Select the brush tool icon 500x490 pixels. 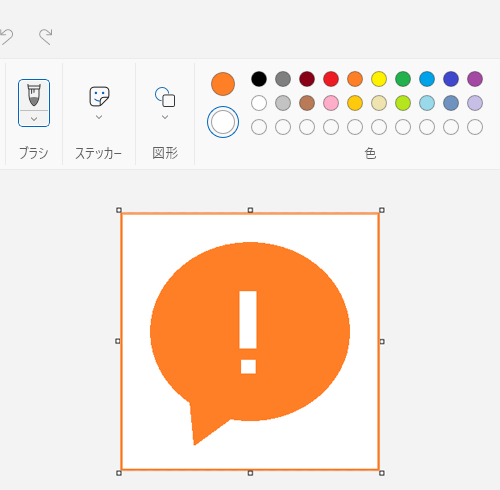pos(34,95)
